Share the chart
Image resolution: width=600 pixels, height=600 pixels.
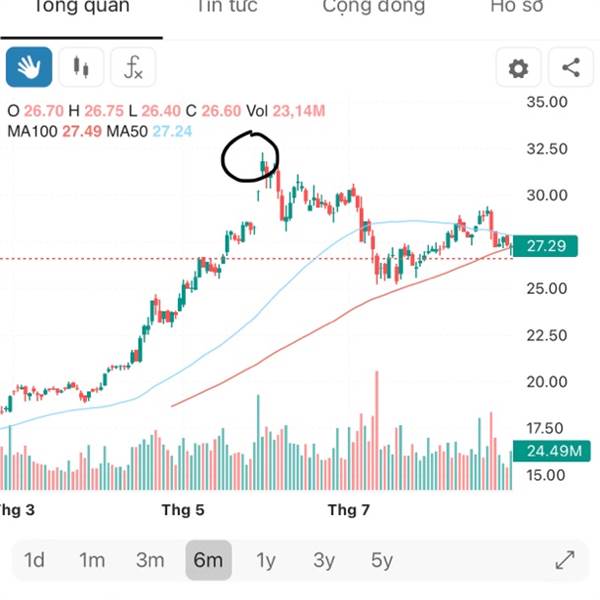coord(571,68)
